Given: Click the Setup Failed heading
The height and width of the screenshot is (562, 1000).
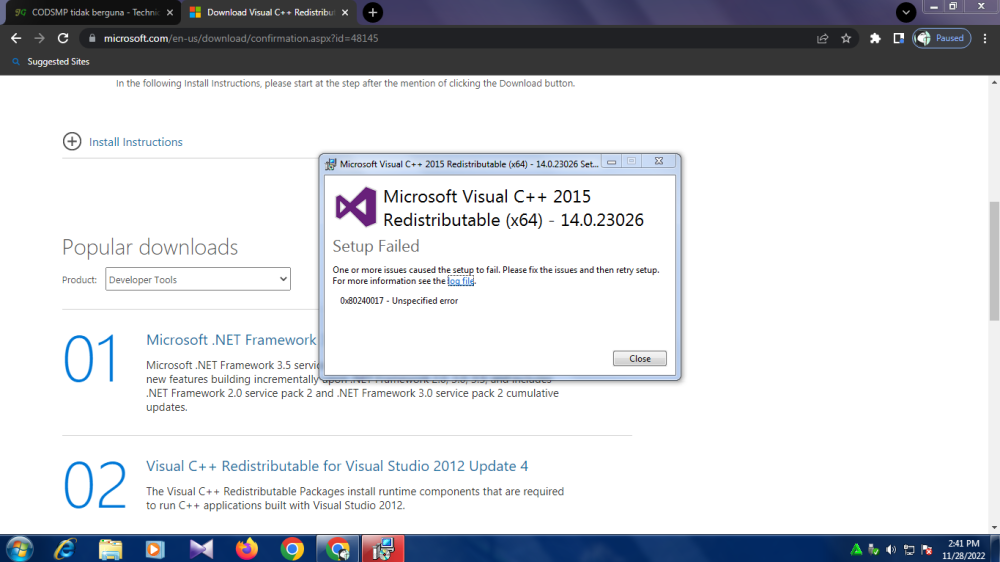Looking at the screenshot, I should 376,246.
